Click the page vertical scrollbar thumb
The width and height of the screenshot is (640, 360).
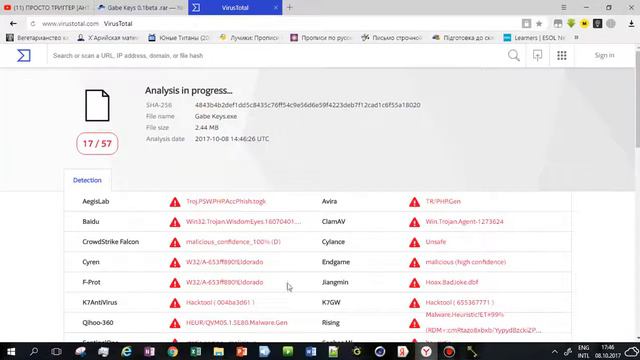tap(637, 98)
